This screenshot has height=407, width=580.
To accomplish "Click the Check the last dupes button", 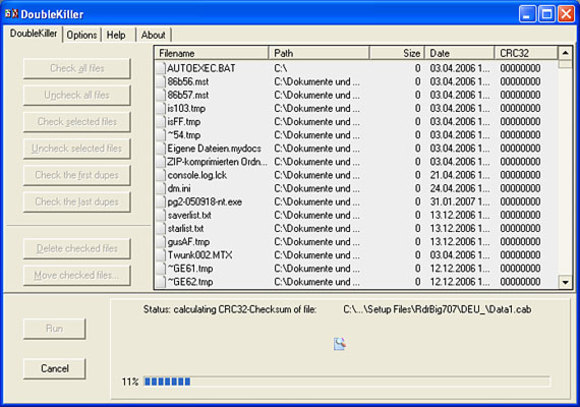I will 77,202.
